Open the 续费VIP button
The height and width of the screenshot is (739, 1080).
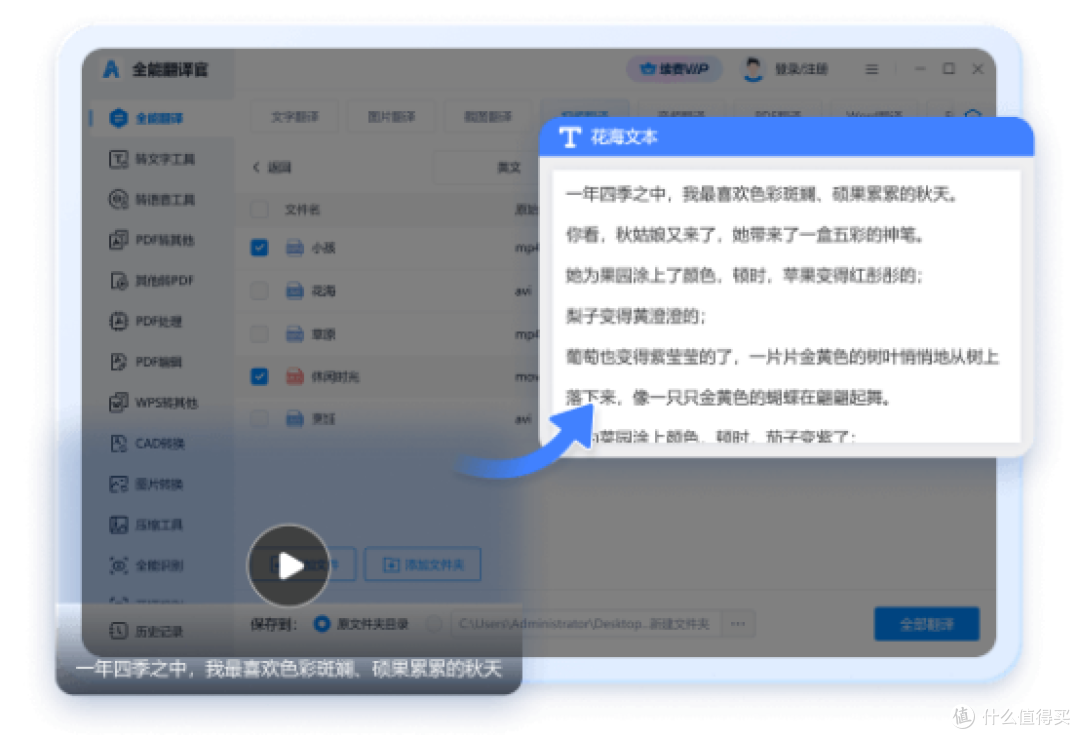coord(674,69)
